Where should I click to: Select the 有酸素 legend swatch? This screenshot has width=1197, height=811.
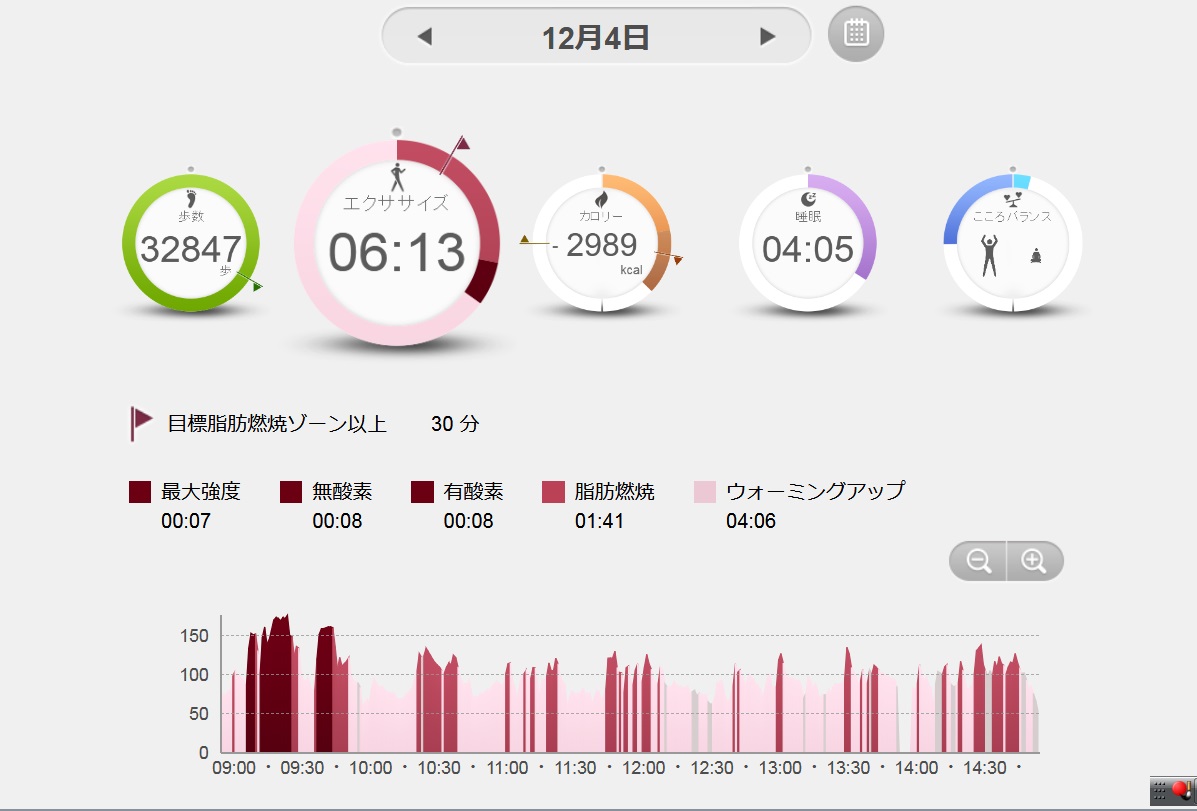click(x=422, y=492)
